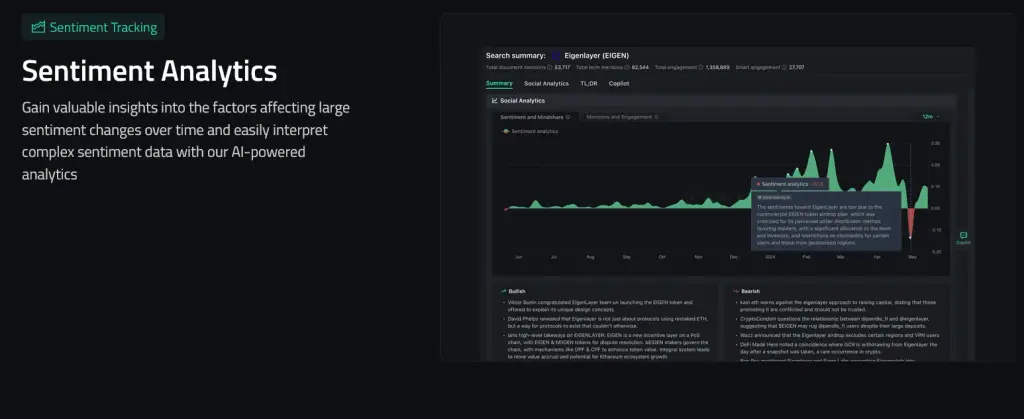Click the 82,544 term mentions value
Screen dimensions: 1024x419
pyautogui.click(x=640, y=67)
